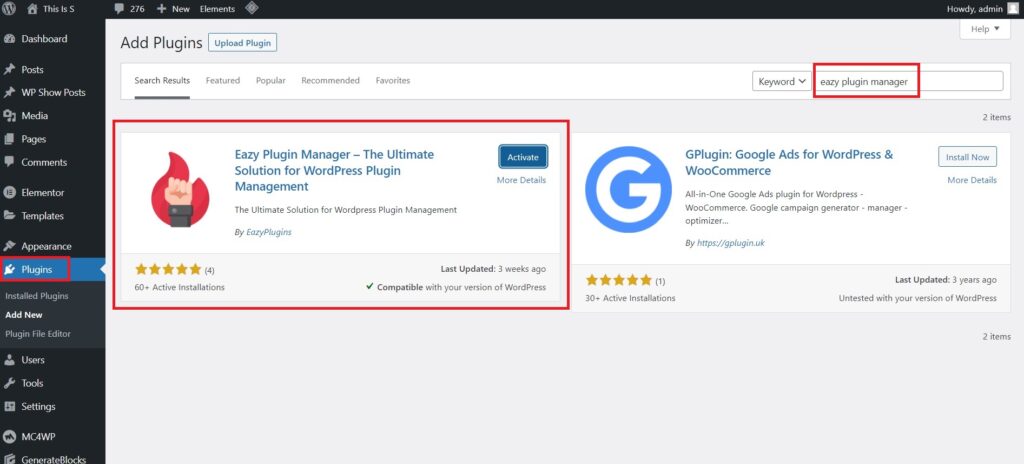Click the plus New icon in admin bar

pos(161,8)
